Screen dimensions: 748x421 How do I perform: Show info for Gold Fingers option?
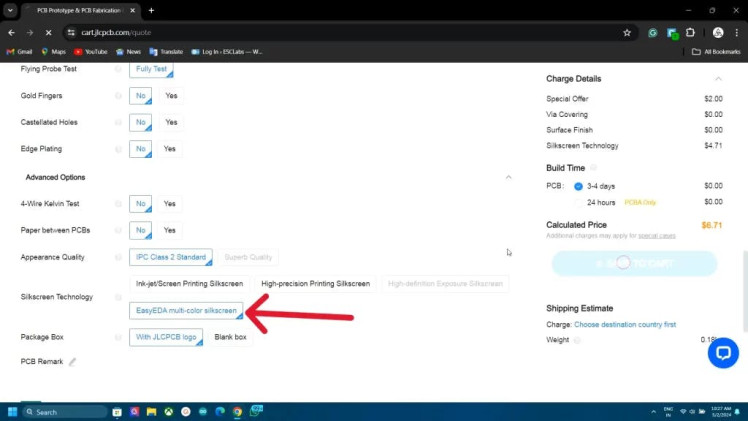[118, 96]
